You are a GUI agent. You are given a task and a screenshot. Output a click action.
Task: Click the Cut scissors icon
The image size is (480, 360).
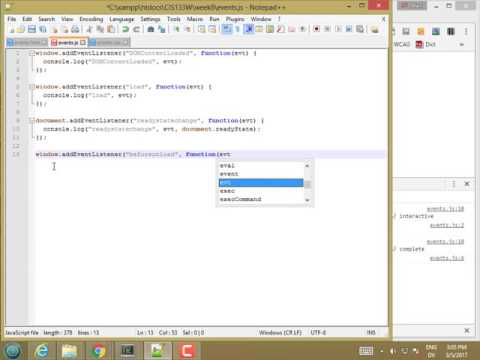click(89, 30)
